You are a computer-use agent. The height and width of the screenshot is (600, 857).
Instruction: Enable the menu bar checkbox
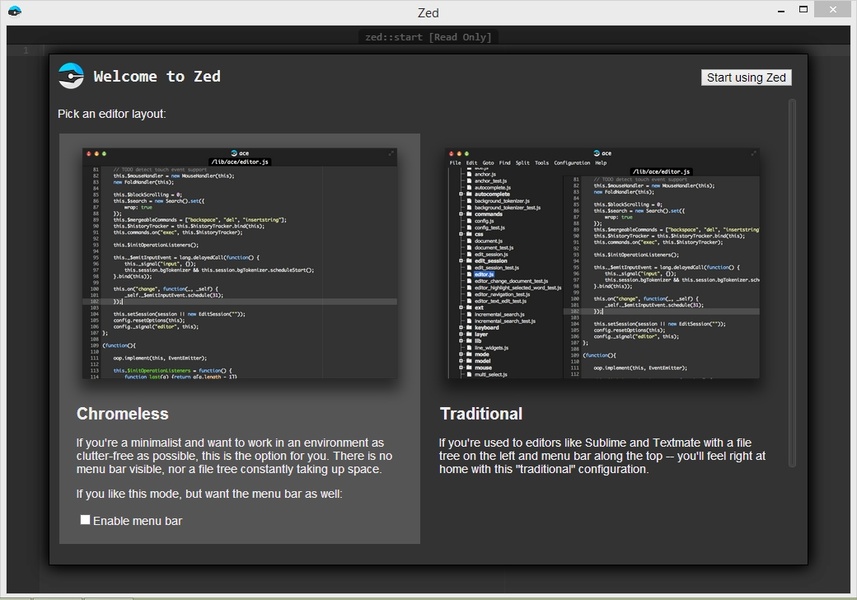point(85,520)
